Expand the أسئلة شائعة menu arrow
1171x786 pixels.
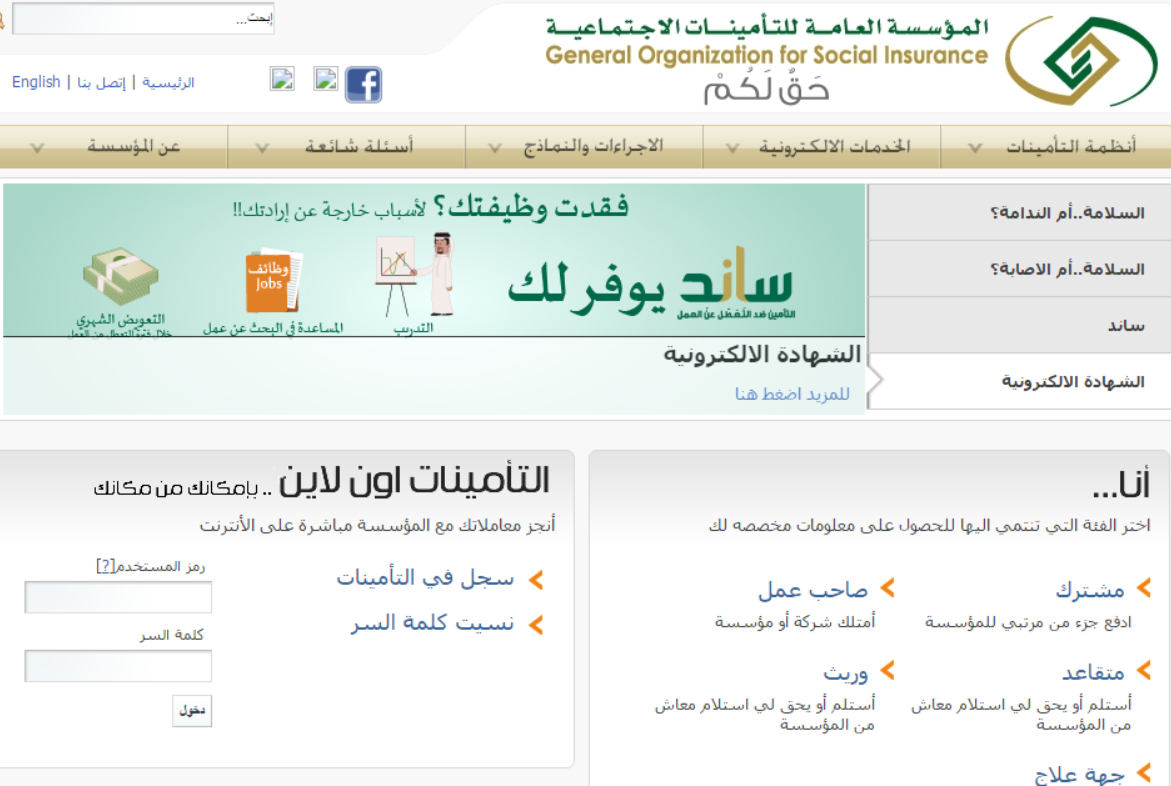(261, 148)
